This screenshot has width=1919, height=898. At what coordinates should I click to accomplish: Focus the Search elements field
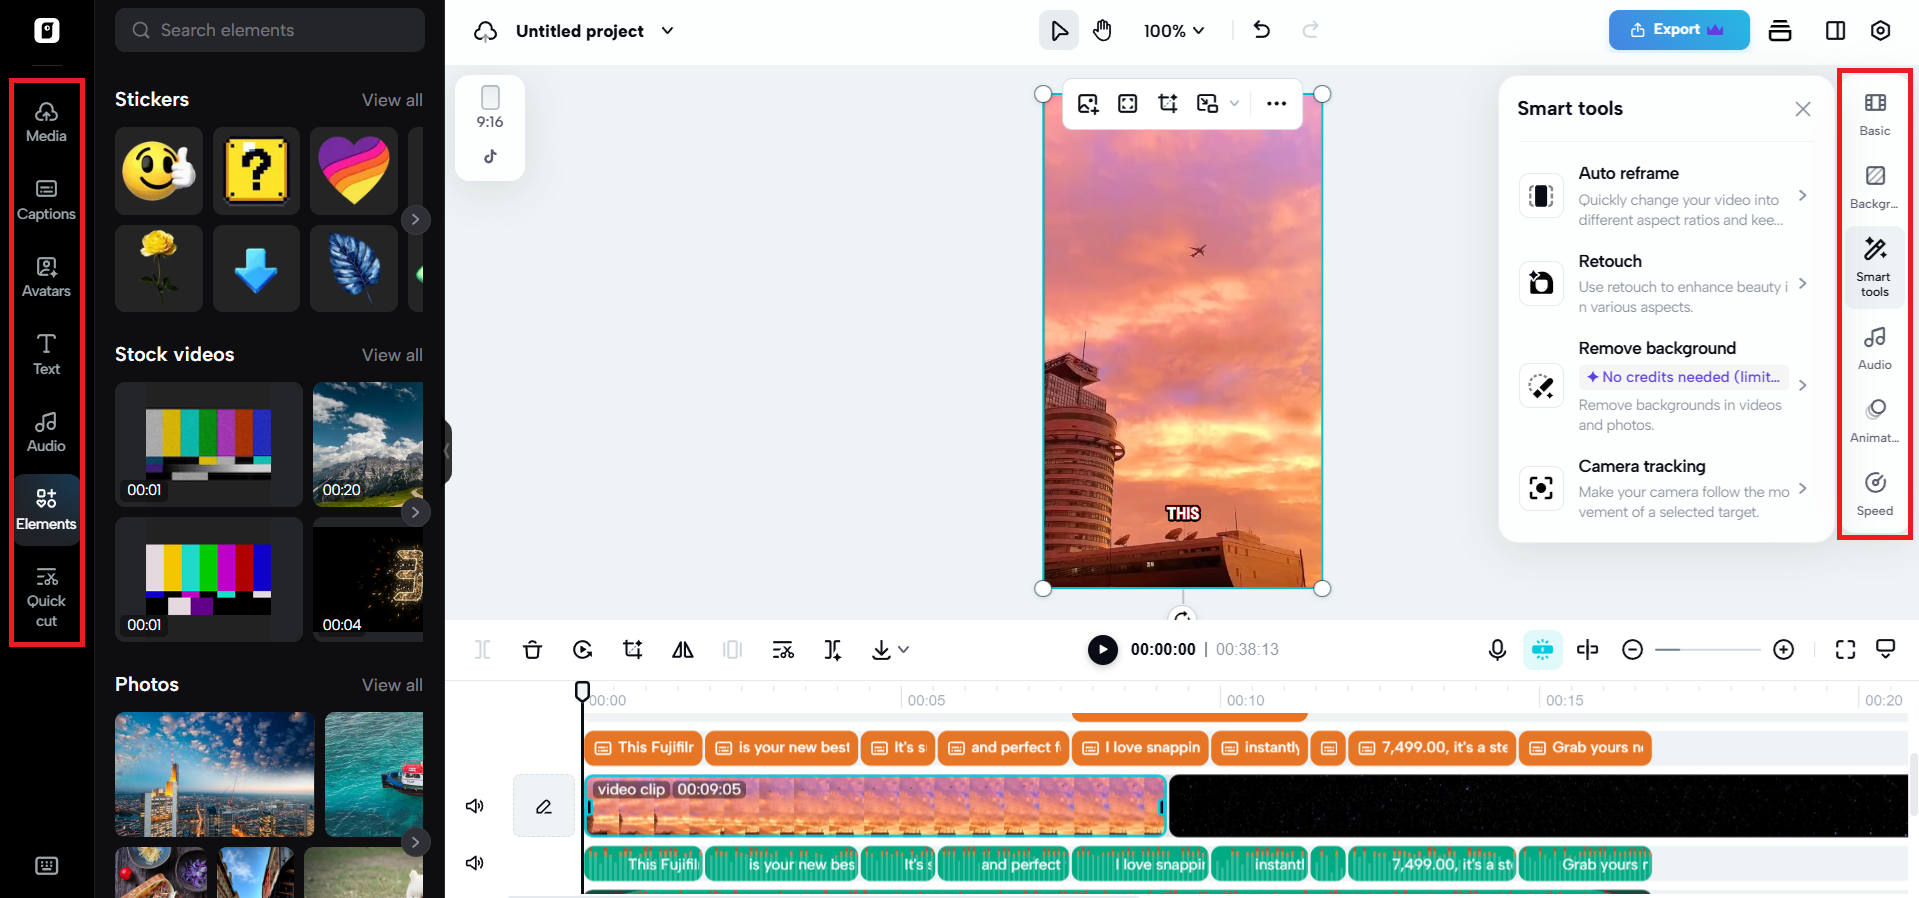coord(270,30)
